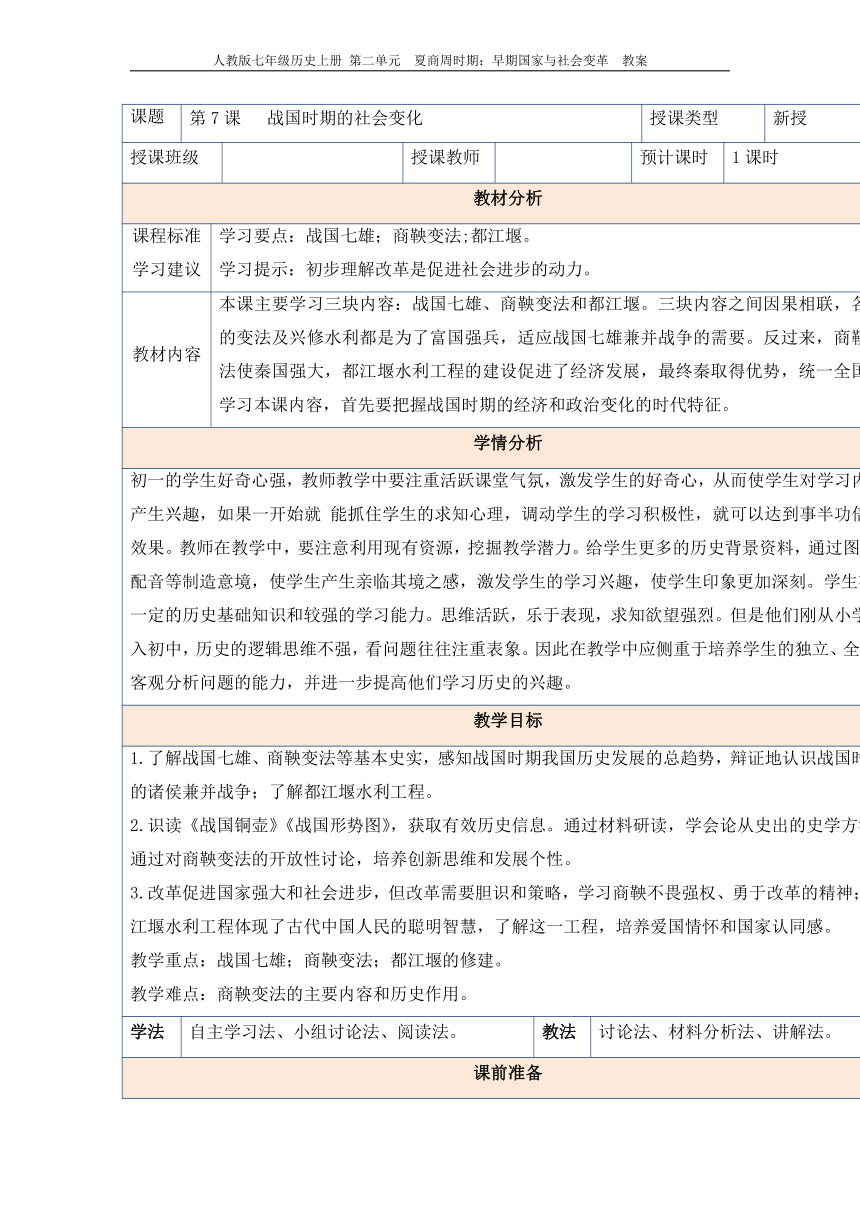
Task: Click the "学情分析" section heading
Action: click(x=508, y=443)
